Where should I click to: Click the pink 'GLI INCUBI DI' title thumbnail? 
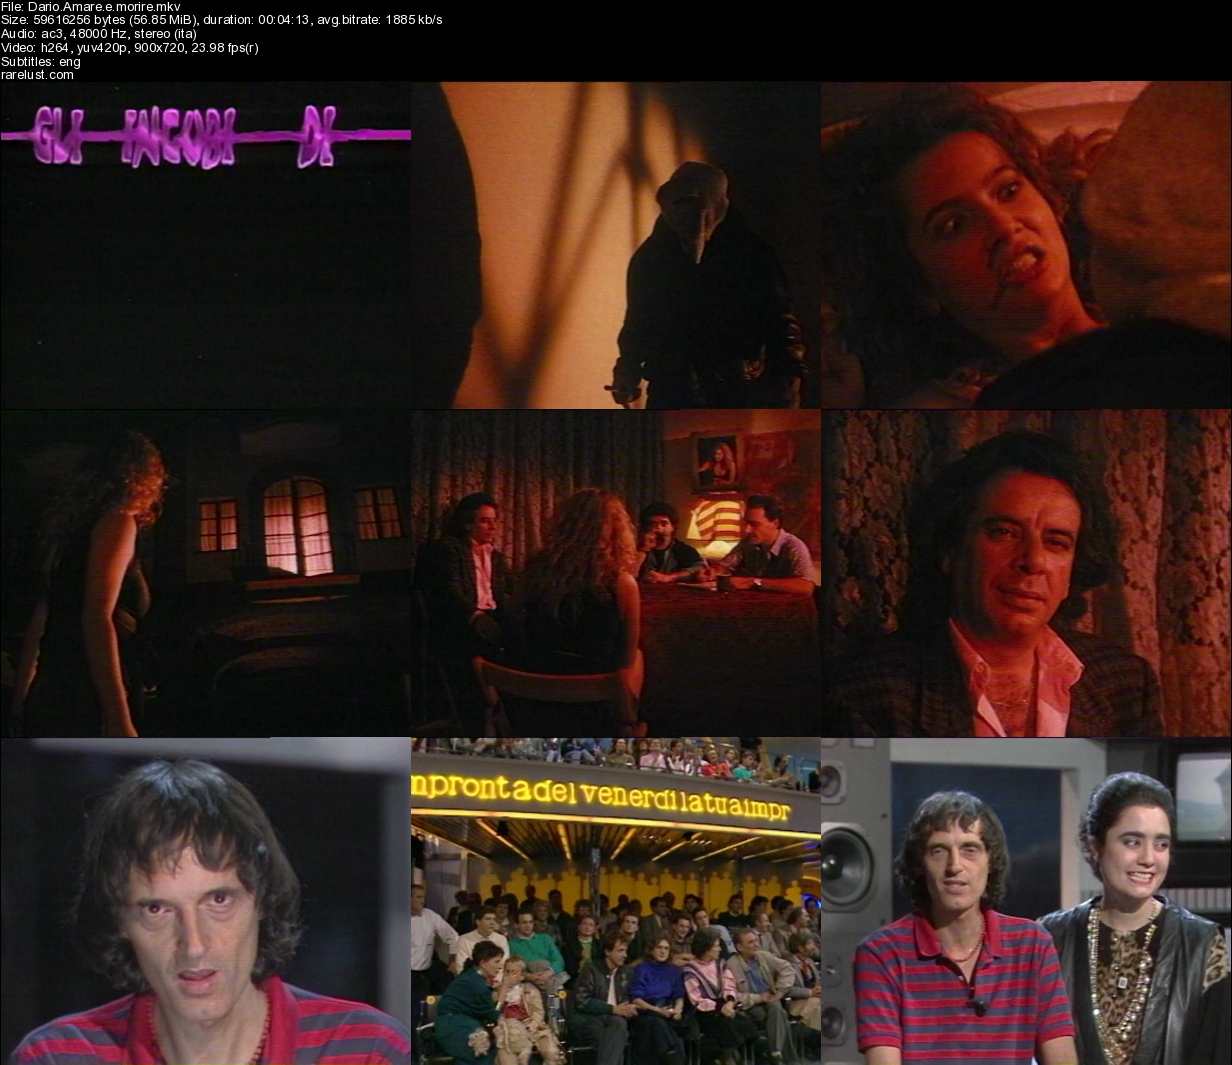pyautogui.click(x=205, y=245)
